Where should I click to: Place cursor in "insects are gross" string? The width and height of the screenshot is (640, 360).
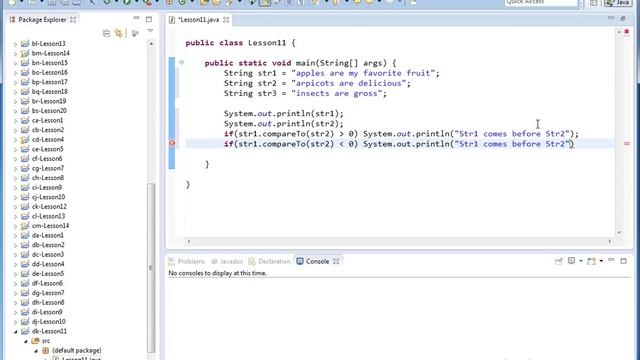(x=338, y=93)
